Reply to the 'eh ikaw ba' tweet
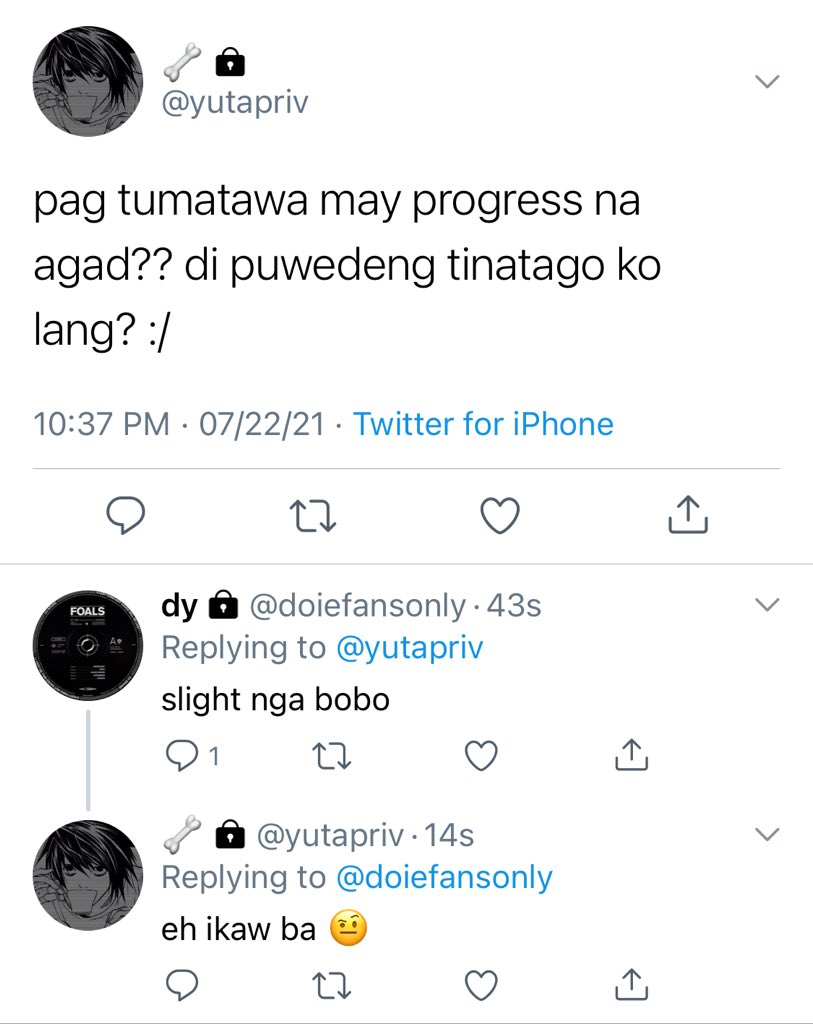 (182, 985)
